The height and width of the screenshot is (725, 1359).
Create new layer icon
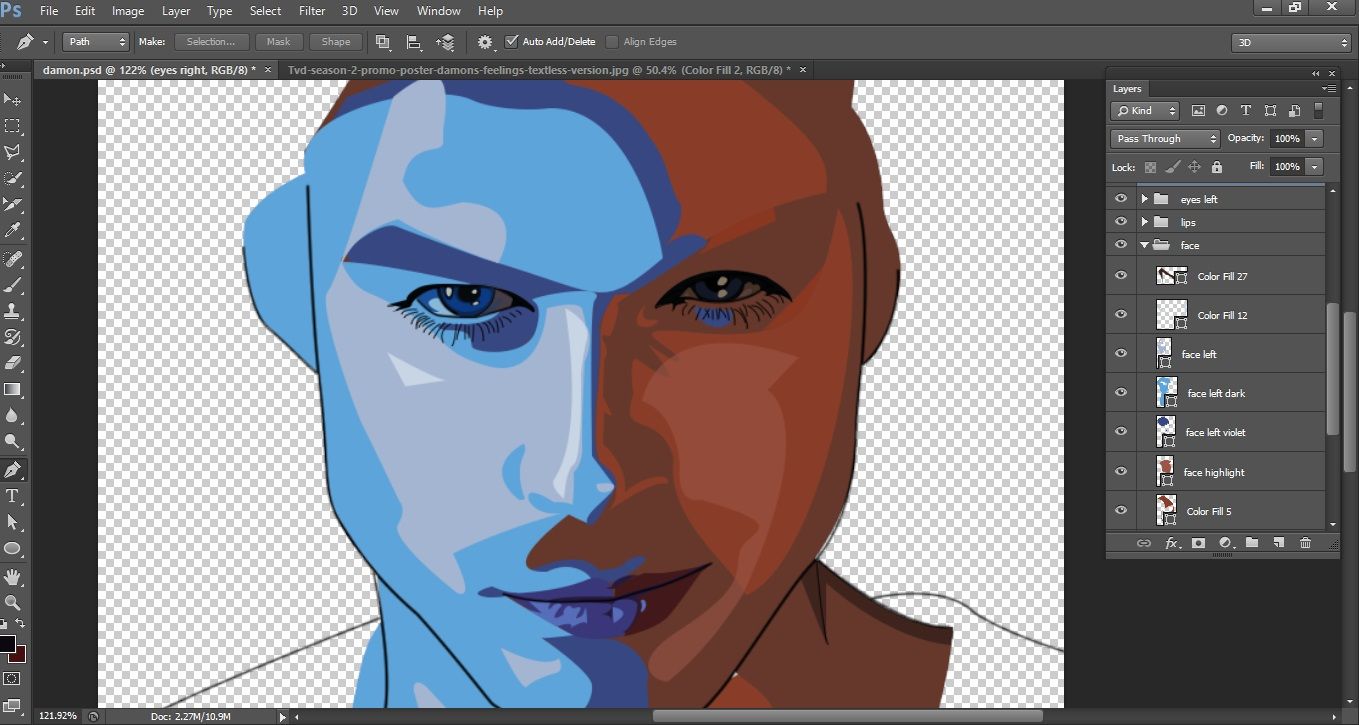click(1278, 543)
